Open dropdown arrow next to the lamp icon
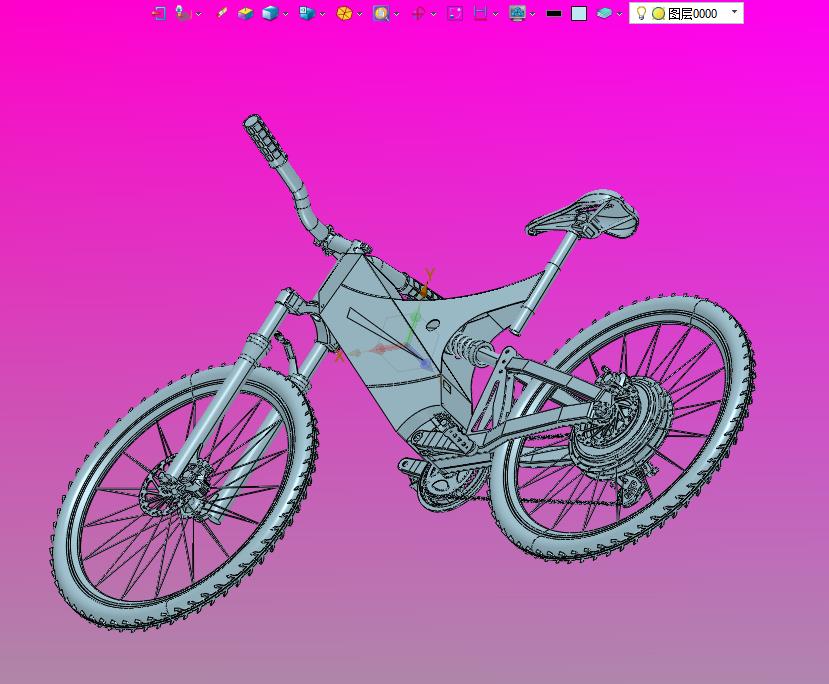The width and height of the screenshot is (829, 684). 199,14
